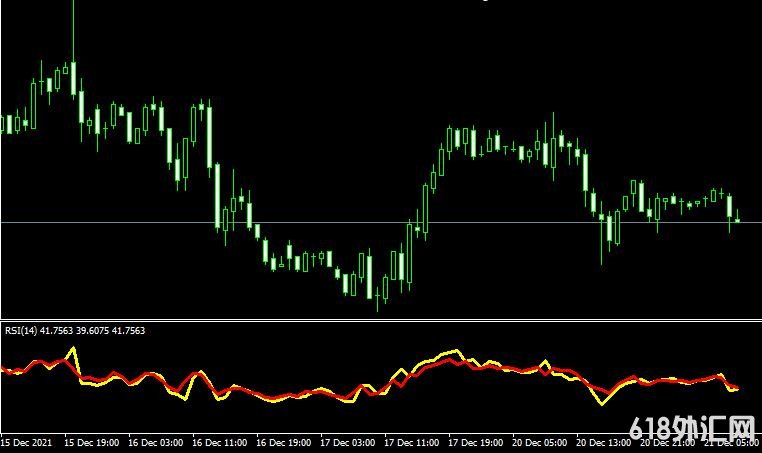Viewport: 762px width, 453px height.
Task: Click the '20 Dec 05:00' time label
Action: [539, 443]
